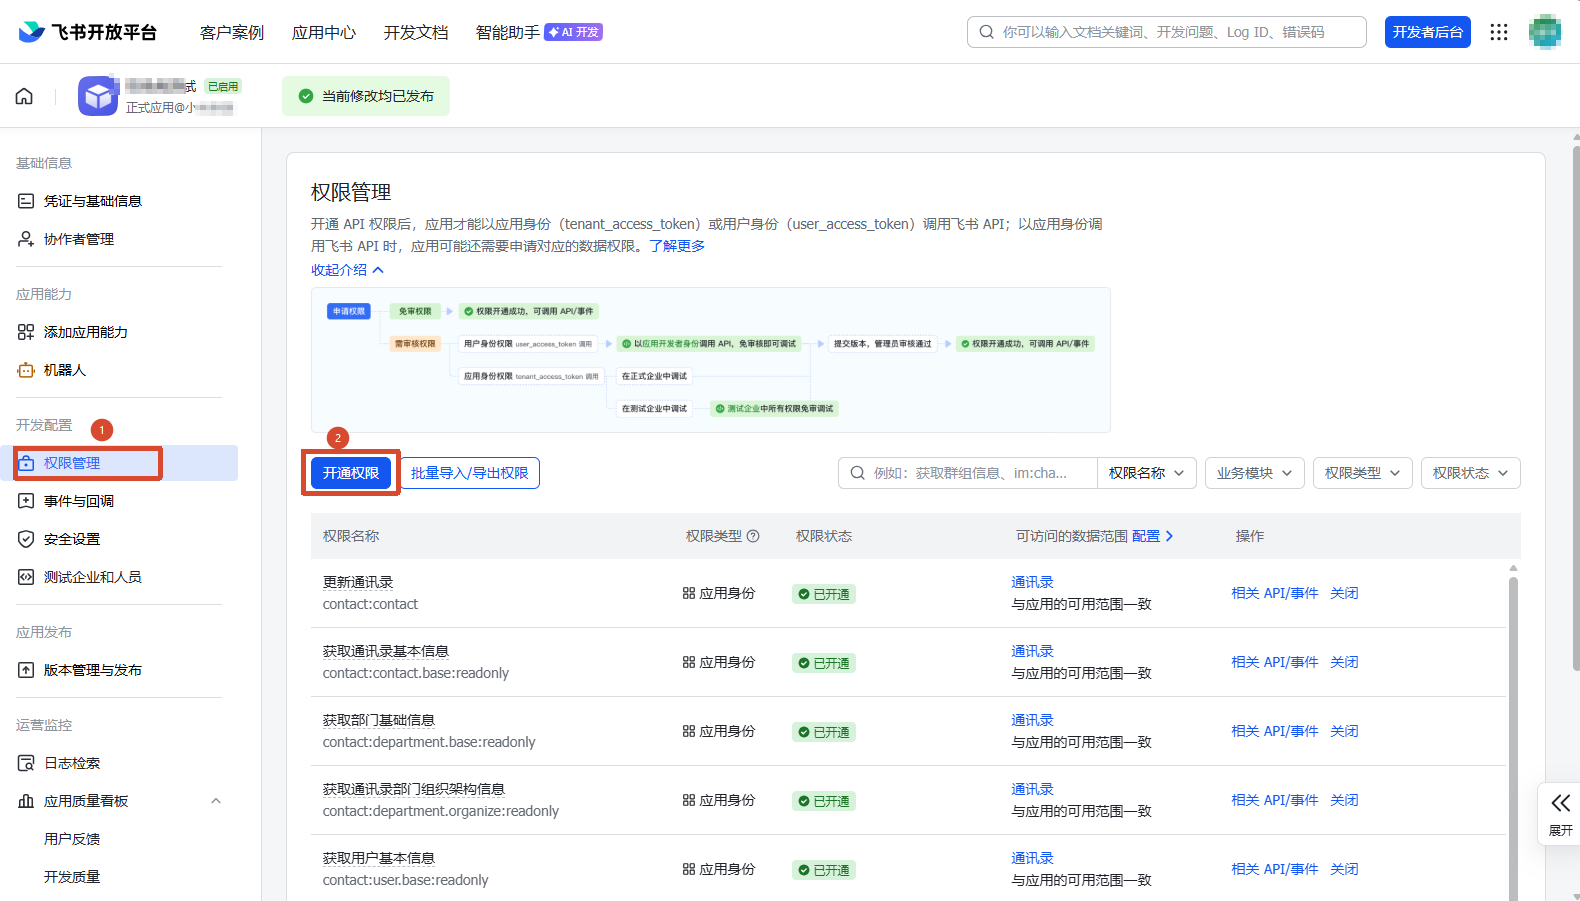Click the contact:contact.base:readonly text
Screen dimensions: 1580x901
[416, 673]
